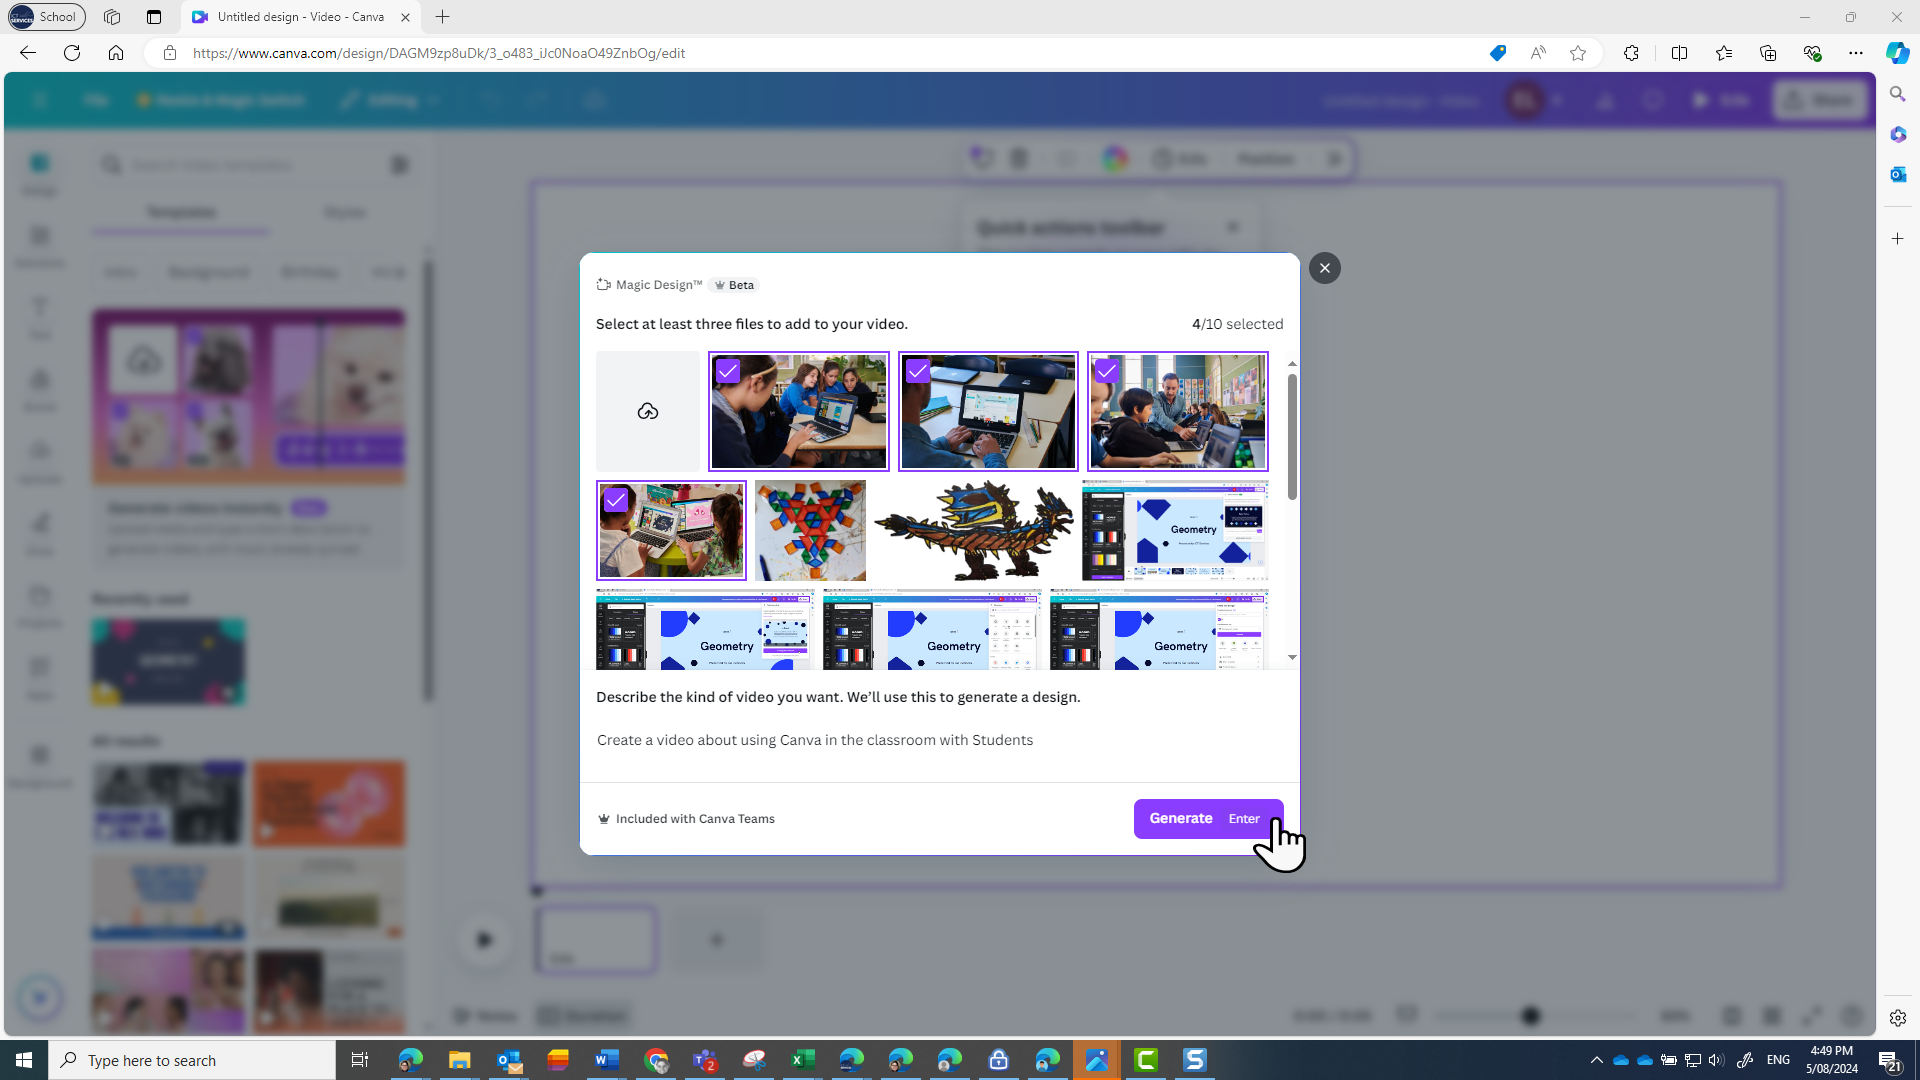1920x1080 pixels.
Task: Open Excel from the taskbar
Action: (803, 1060)
